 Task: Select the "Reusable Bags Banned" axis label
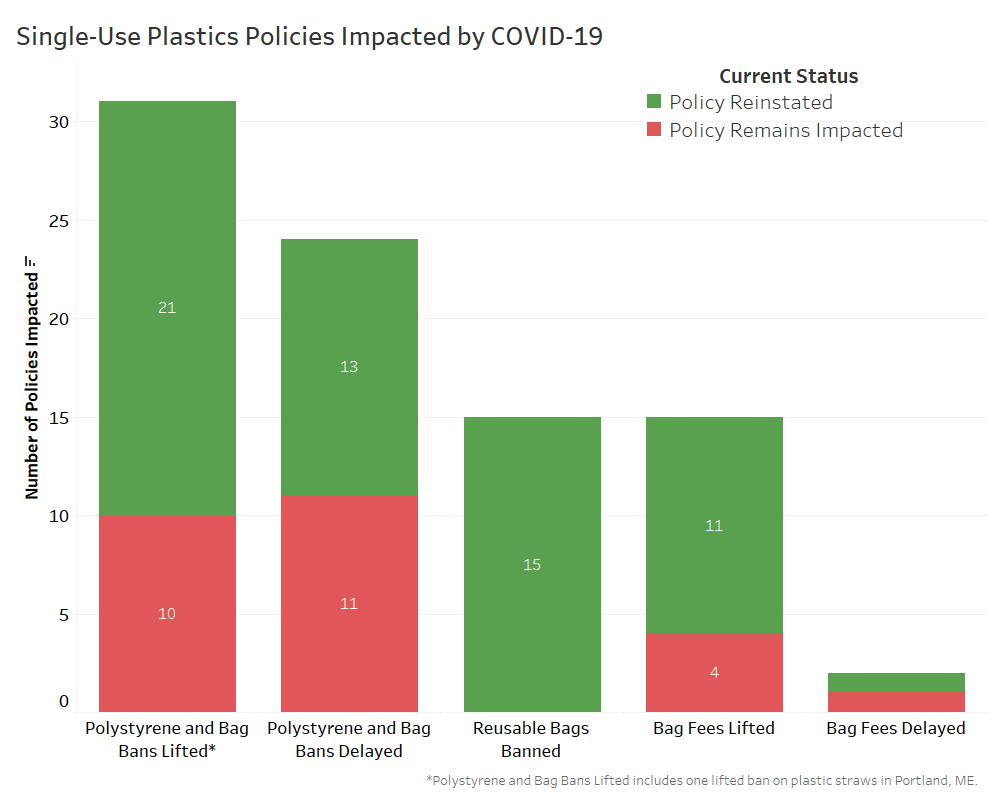[x=532, y=739]
